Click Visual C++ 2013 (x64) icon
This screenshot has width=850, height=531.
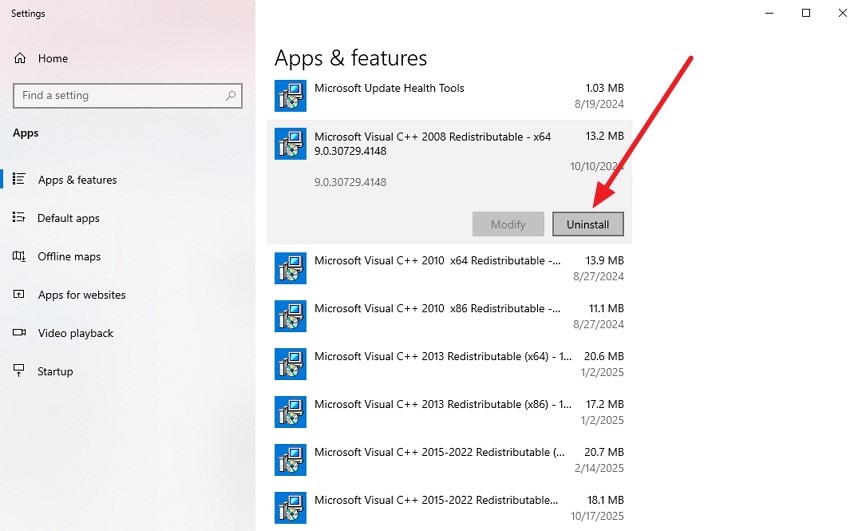pos(291,364)
